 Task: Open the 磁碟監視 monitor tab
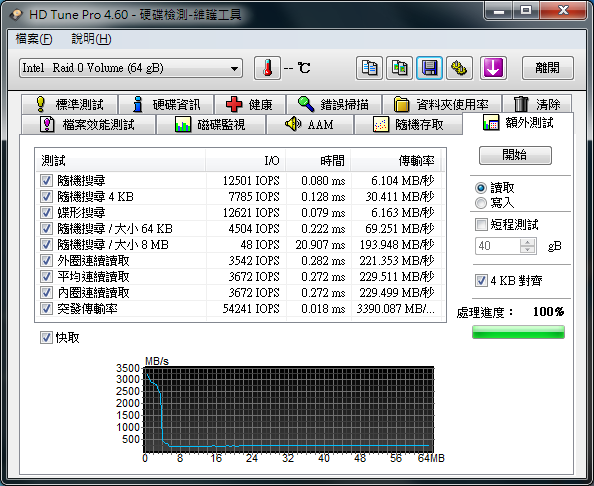click(x=211, y=124)
